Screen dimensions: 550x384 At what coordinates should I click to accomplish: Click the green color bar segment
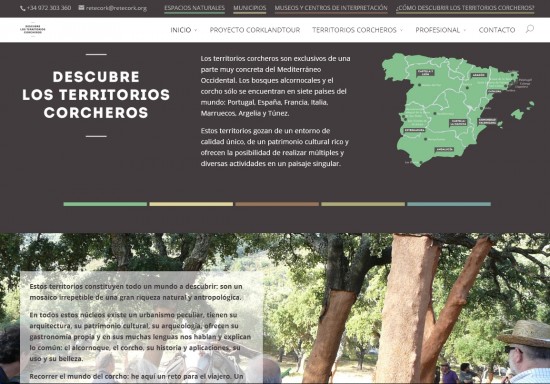pos(105,204)
